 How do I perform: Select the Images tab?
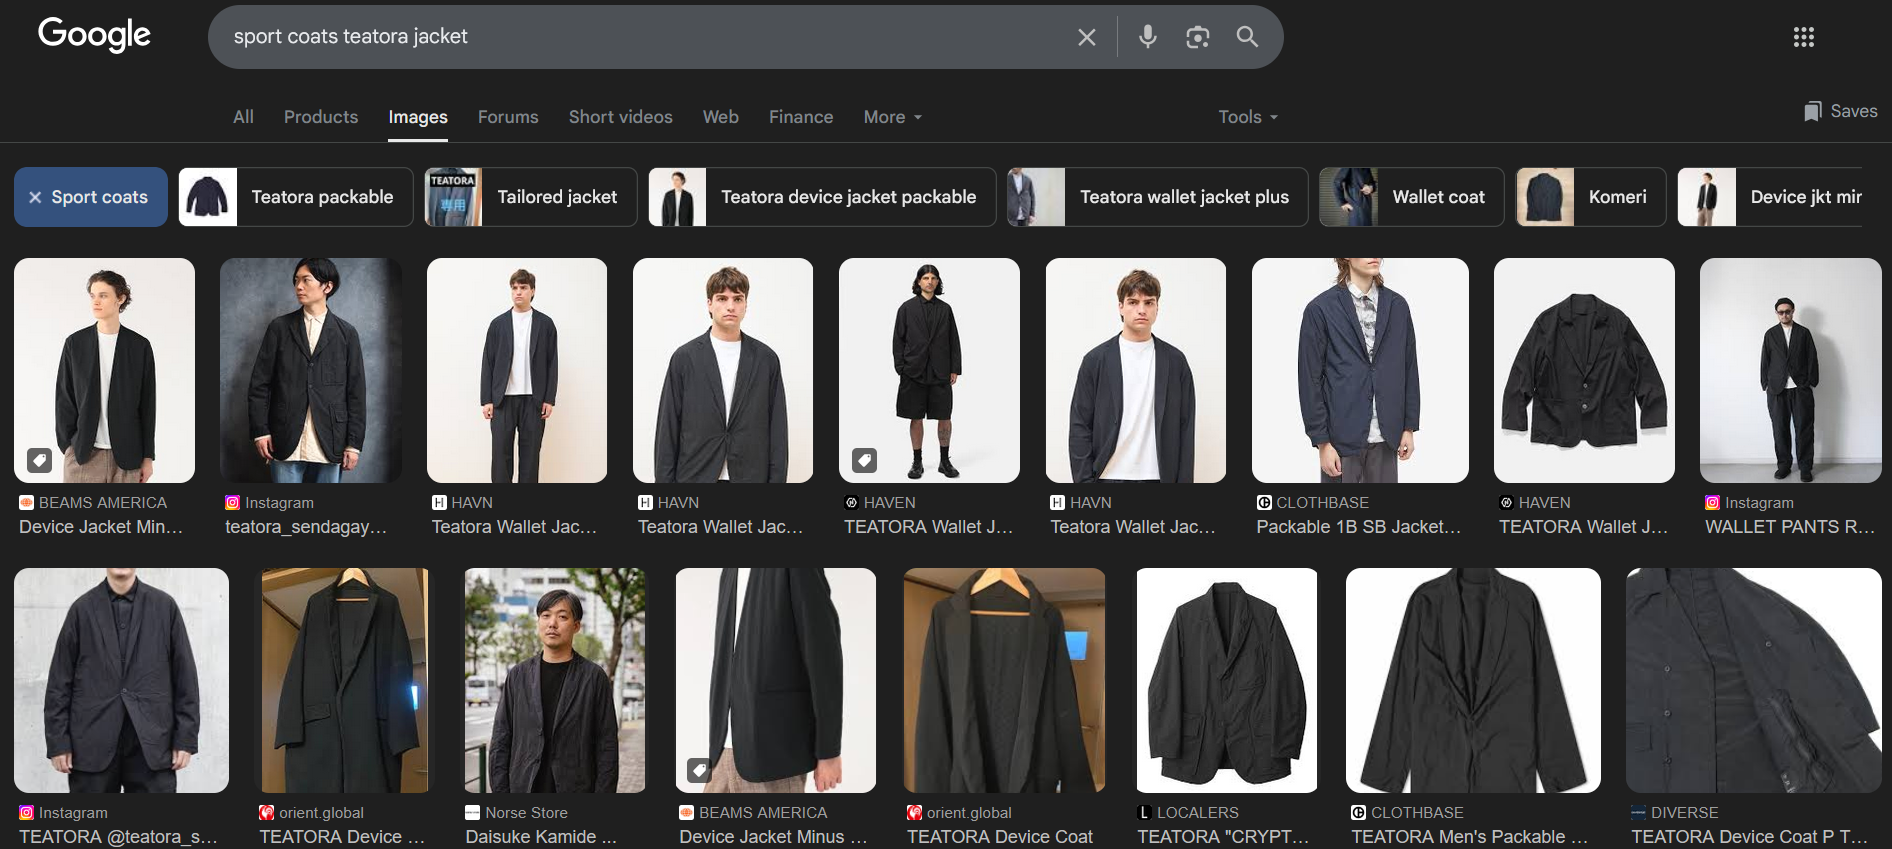coord(418,117)
